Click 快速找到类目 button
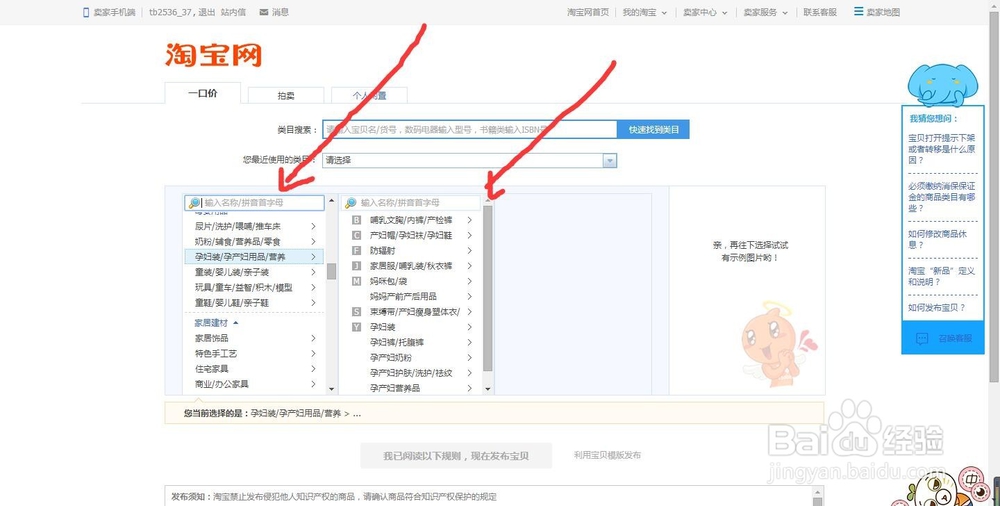Image resolution: width=1000 pixels, height=506 pixels. coord(654,130)
